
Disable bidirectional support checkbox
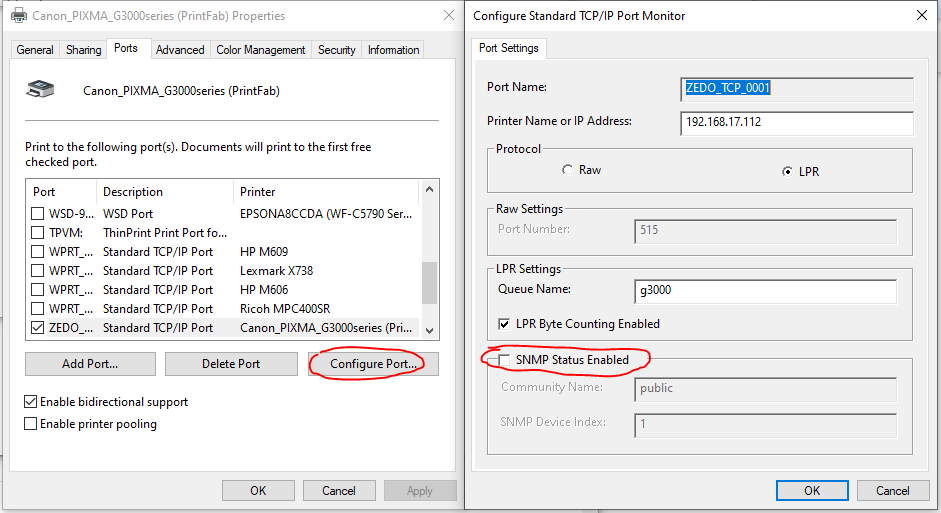coord(31,402)
